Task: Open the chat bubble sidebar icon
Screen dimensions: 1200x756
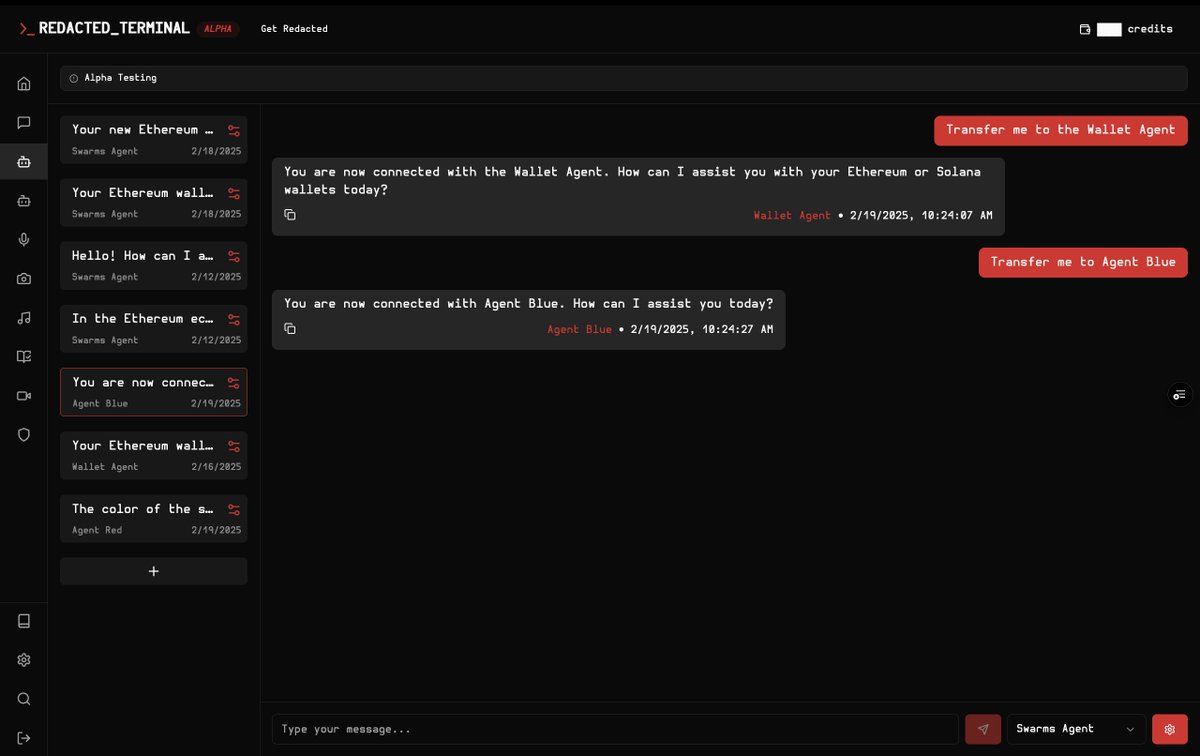Action: [x=24, y=122]
